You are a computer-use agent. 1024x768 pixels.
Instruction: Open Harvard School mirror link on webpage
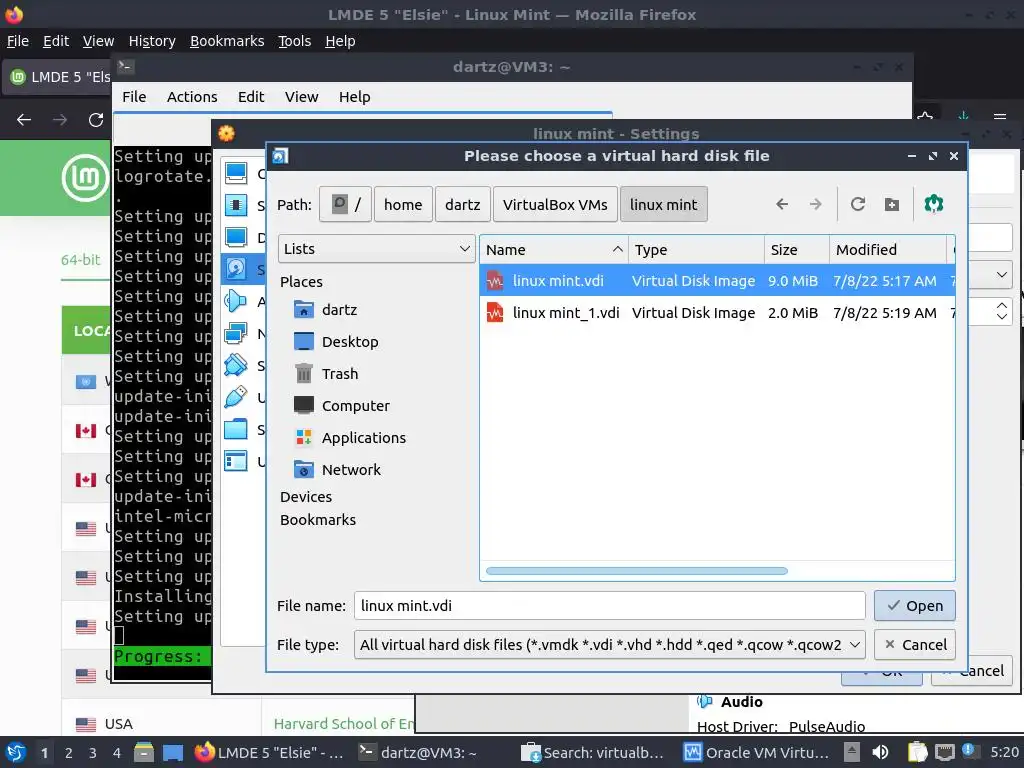344,724
